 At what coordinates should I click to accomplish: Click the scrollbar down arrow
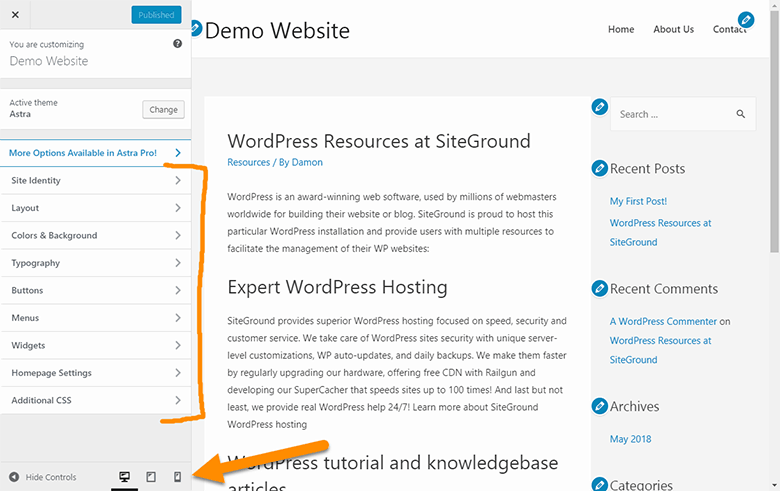(x=775, y=485)
